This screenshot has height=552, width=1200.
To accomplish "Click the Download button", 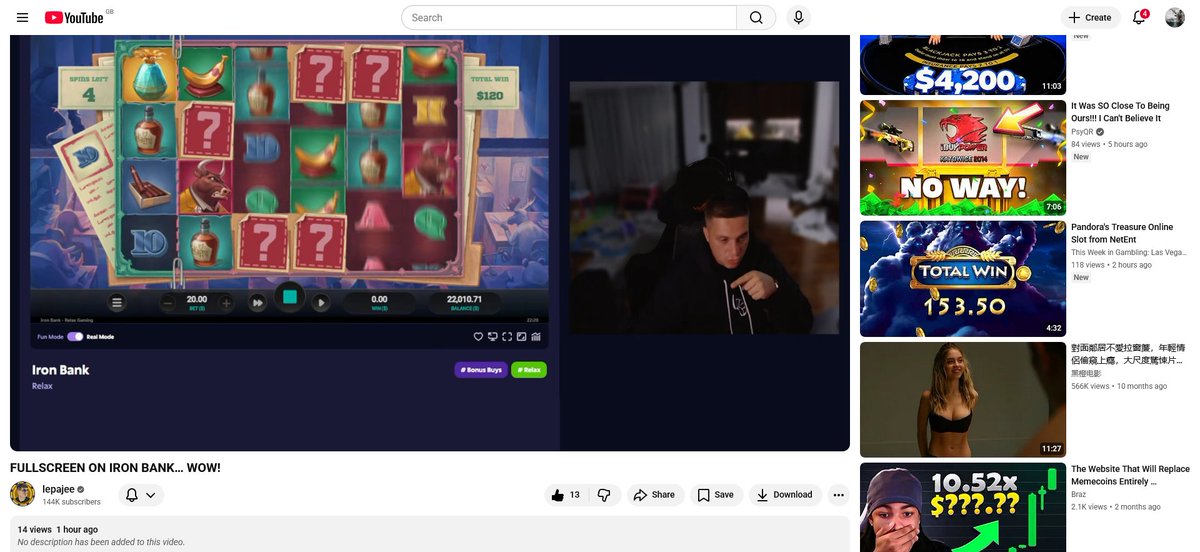I will tap(785, 495).
